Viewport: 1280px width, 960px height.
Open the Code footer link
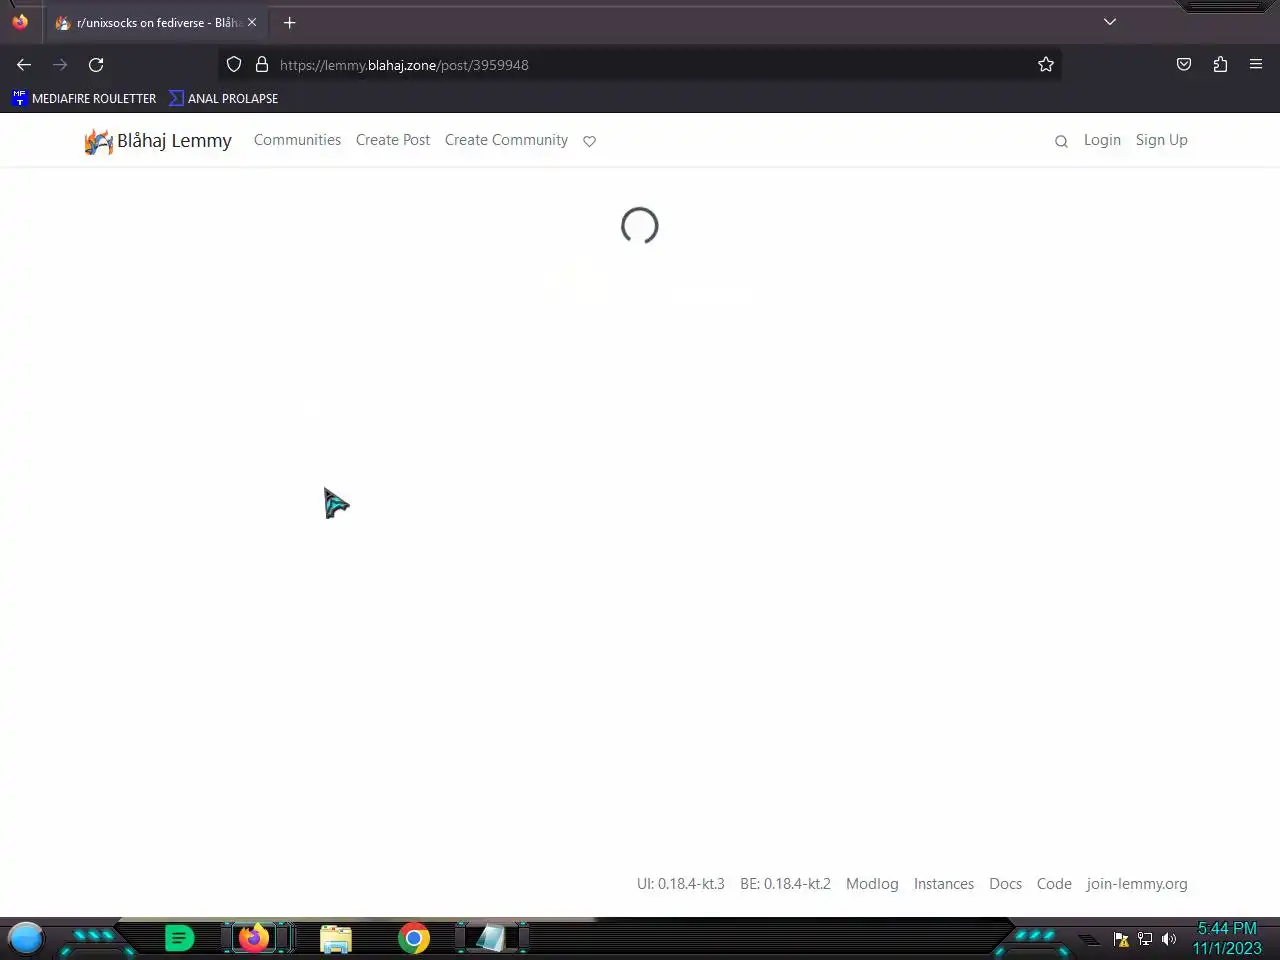pyautogui.click(x=1054, y=884)
